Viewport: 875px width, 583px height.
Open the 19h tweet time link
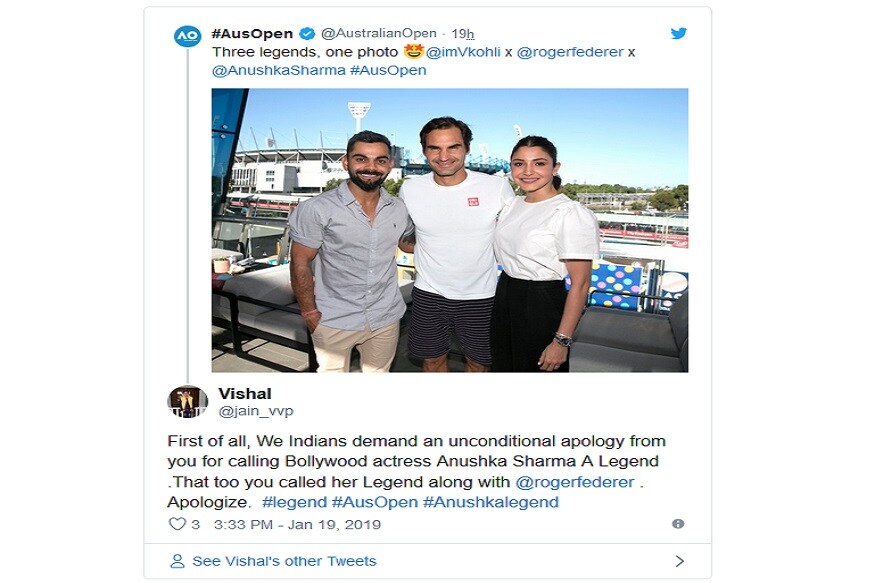click(x=463, y=34)
